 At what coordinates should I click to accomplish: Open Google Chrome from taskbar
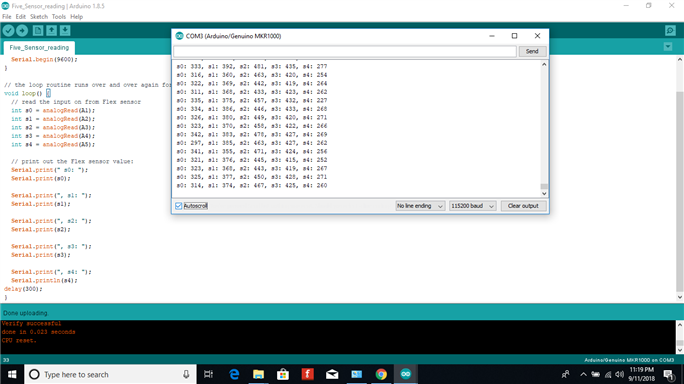(381, 374)
